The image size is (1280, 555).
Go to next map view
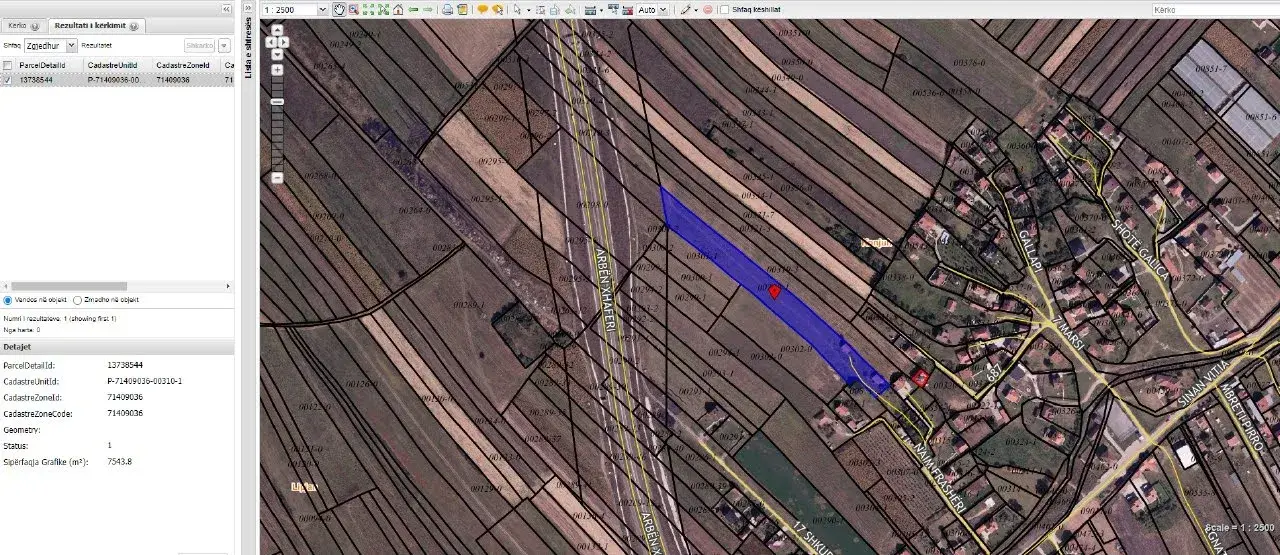tap(427, 9)
